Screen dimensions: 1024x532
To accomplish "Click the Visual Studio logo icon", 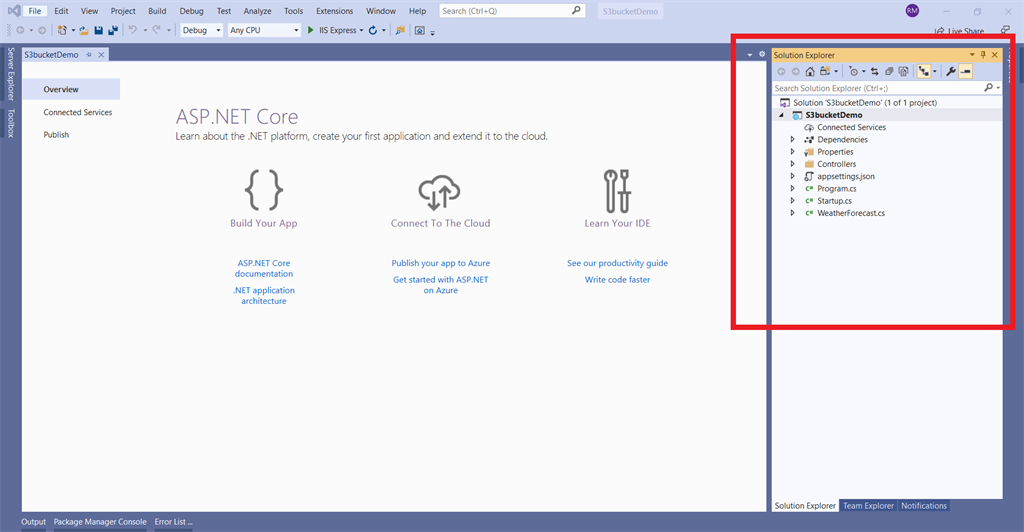I will click(x=13, y=10).
